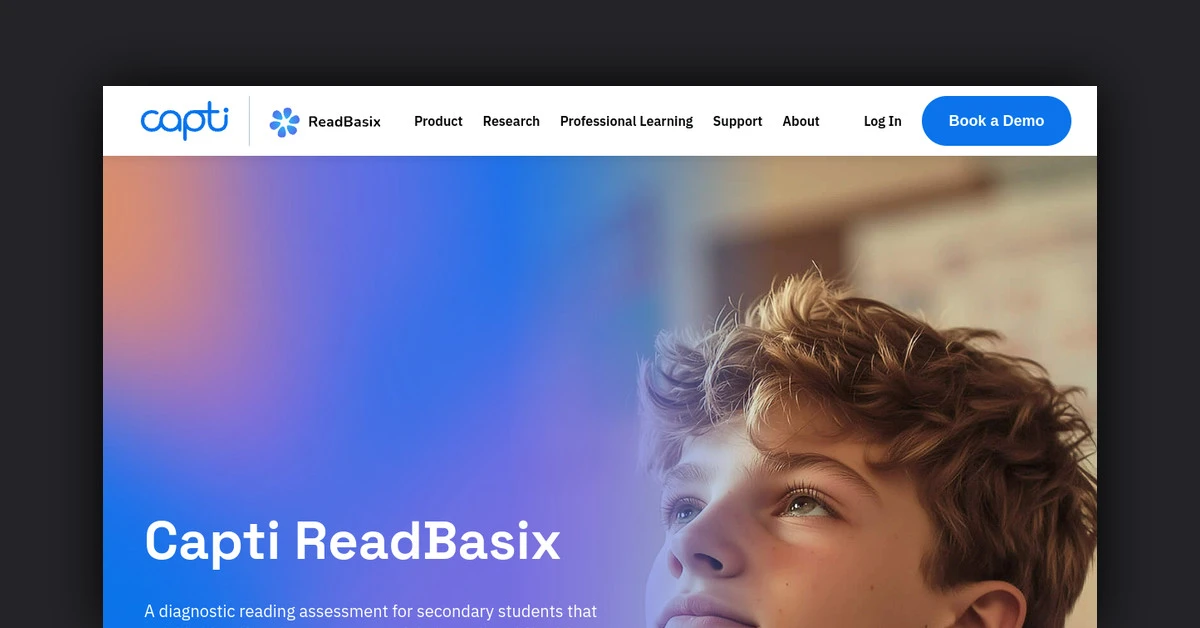Click the word ReadBasix in the hero heading
1200x628 pixels.
pos(427,540)
